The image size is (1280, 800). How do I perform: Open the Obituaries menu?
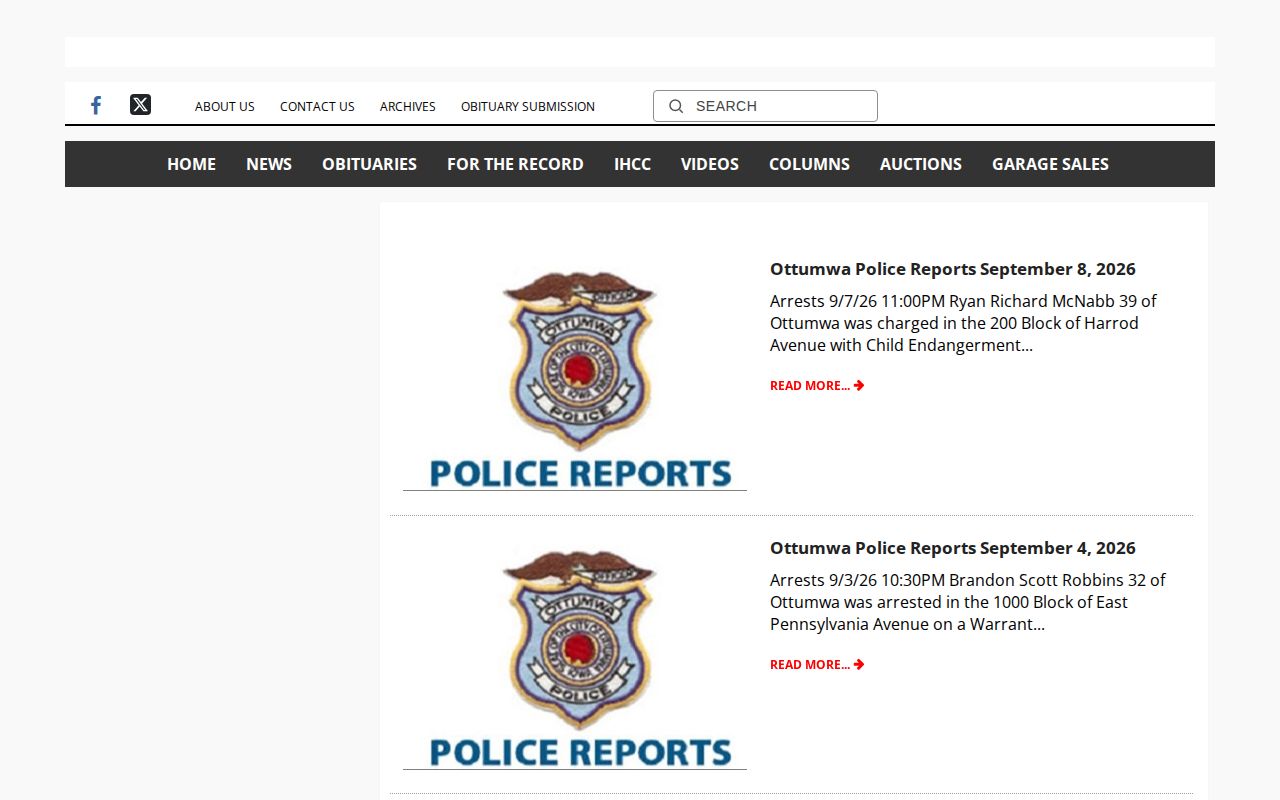coord(369,164)
